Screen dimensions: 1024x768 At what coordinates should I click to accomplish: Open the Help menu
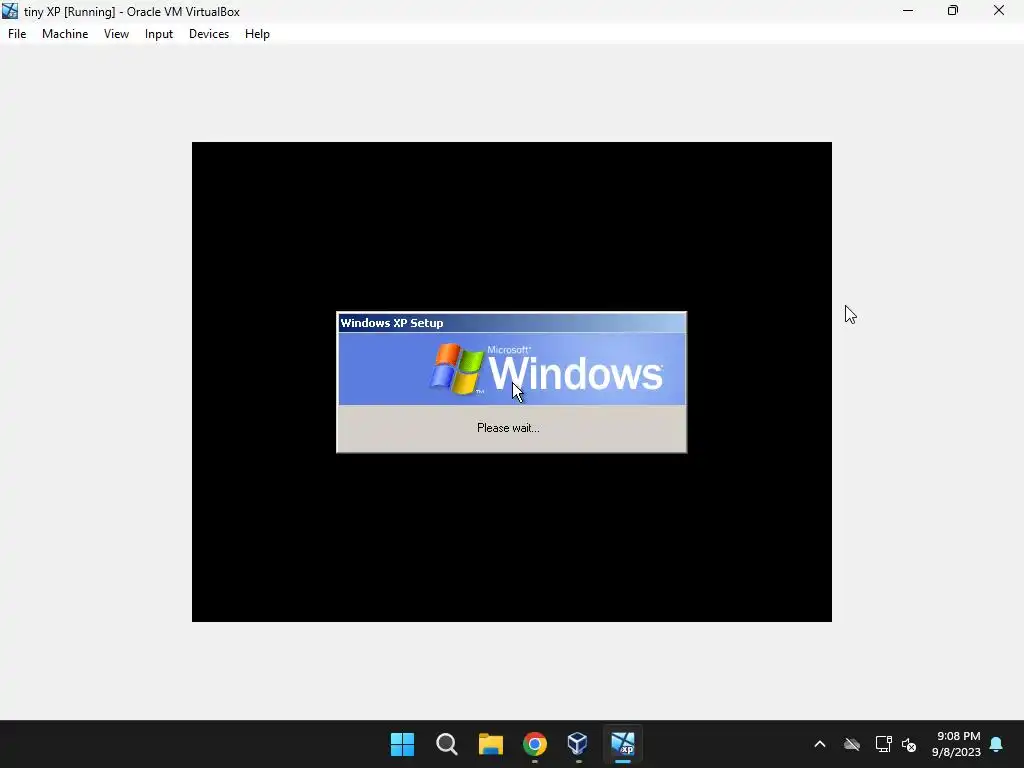click(x=257, y=34)
